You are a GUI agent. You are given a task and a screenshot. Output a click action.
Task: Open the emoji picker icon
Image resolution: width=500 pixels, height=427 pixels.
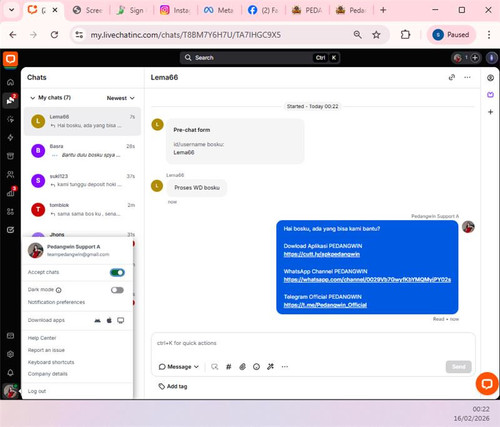click(x=256, y=367)
